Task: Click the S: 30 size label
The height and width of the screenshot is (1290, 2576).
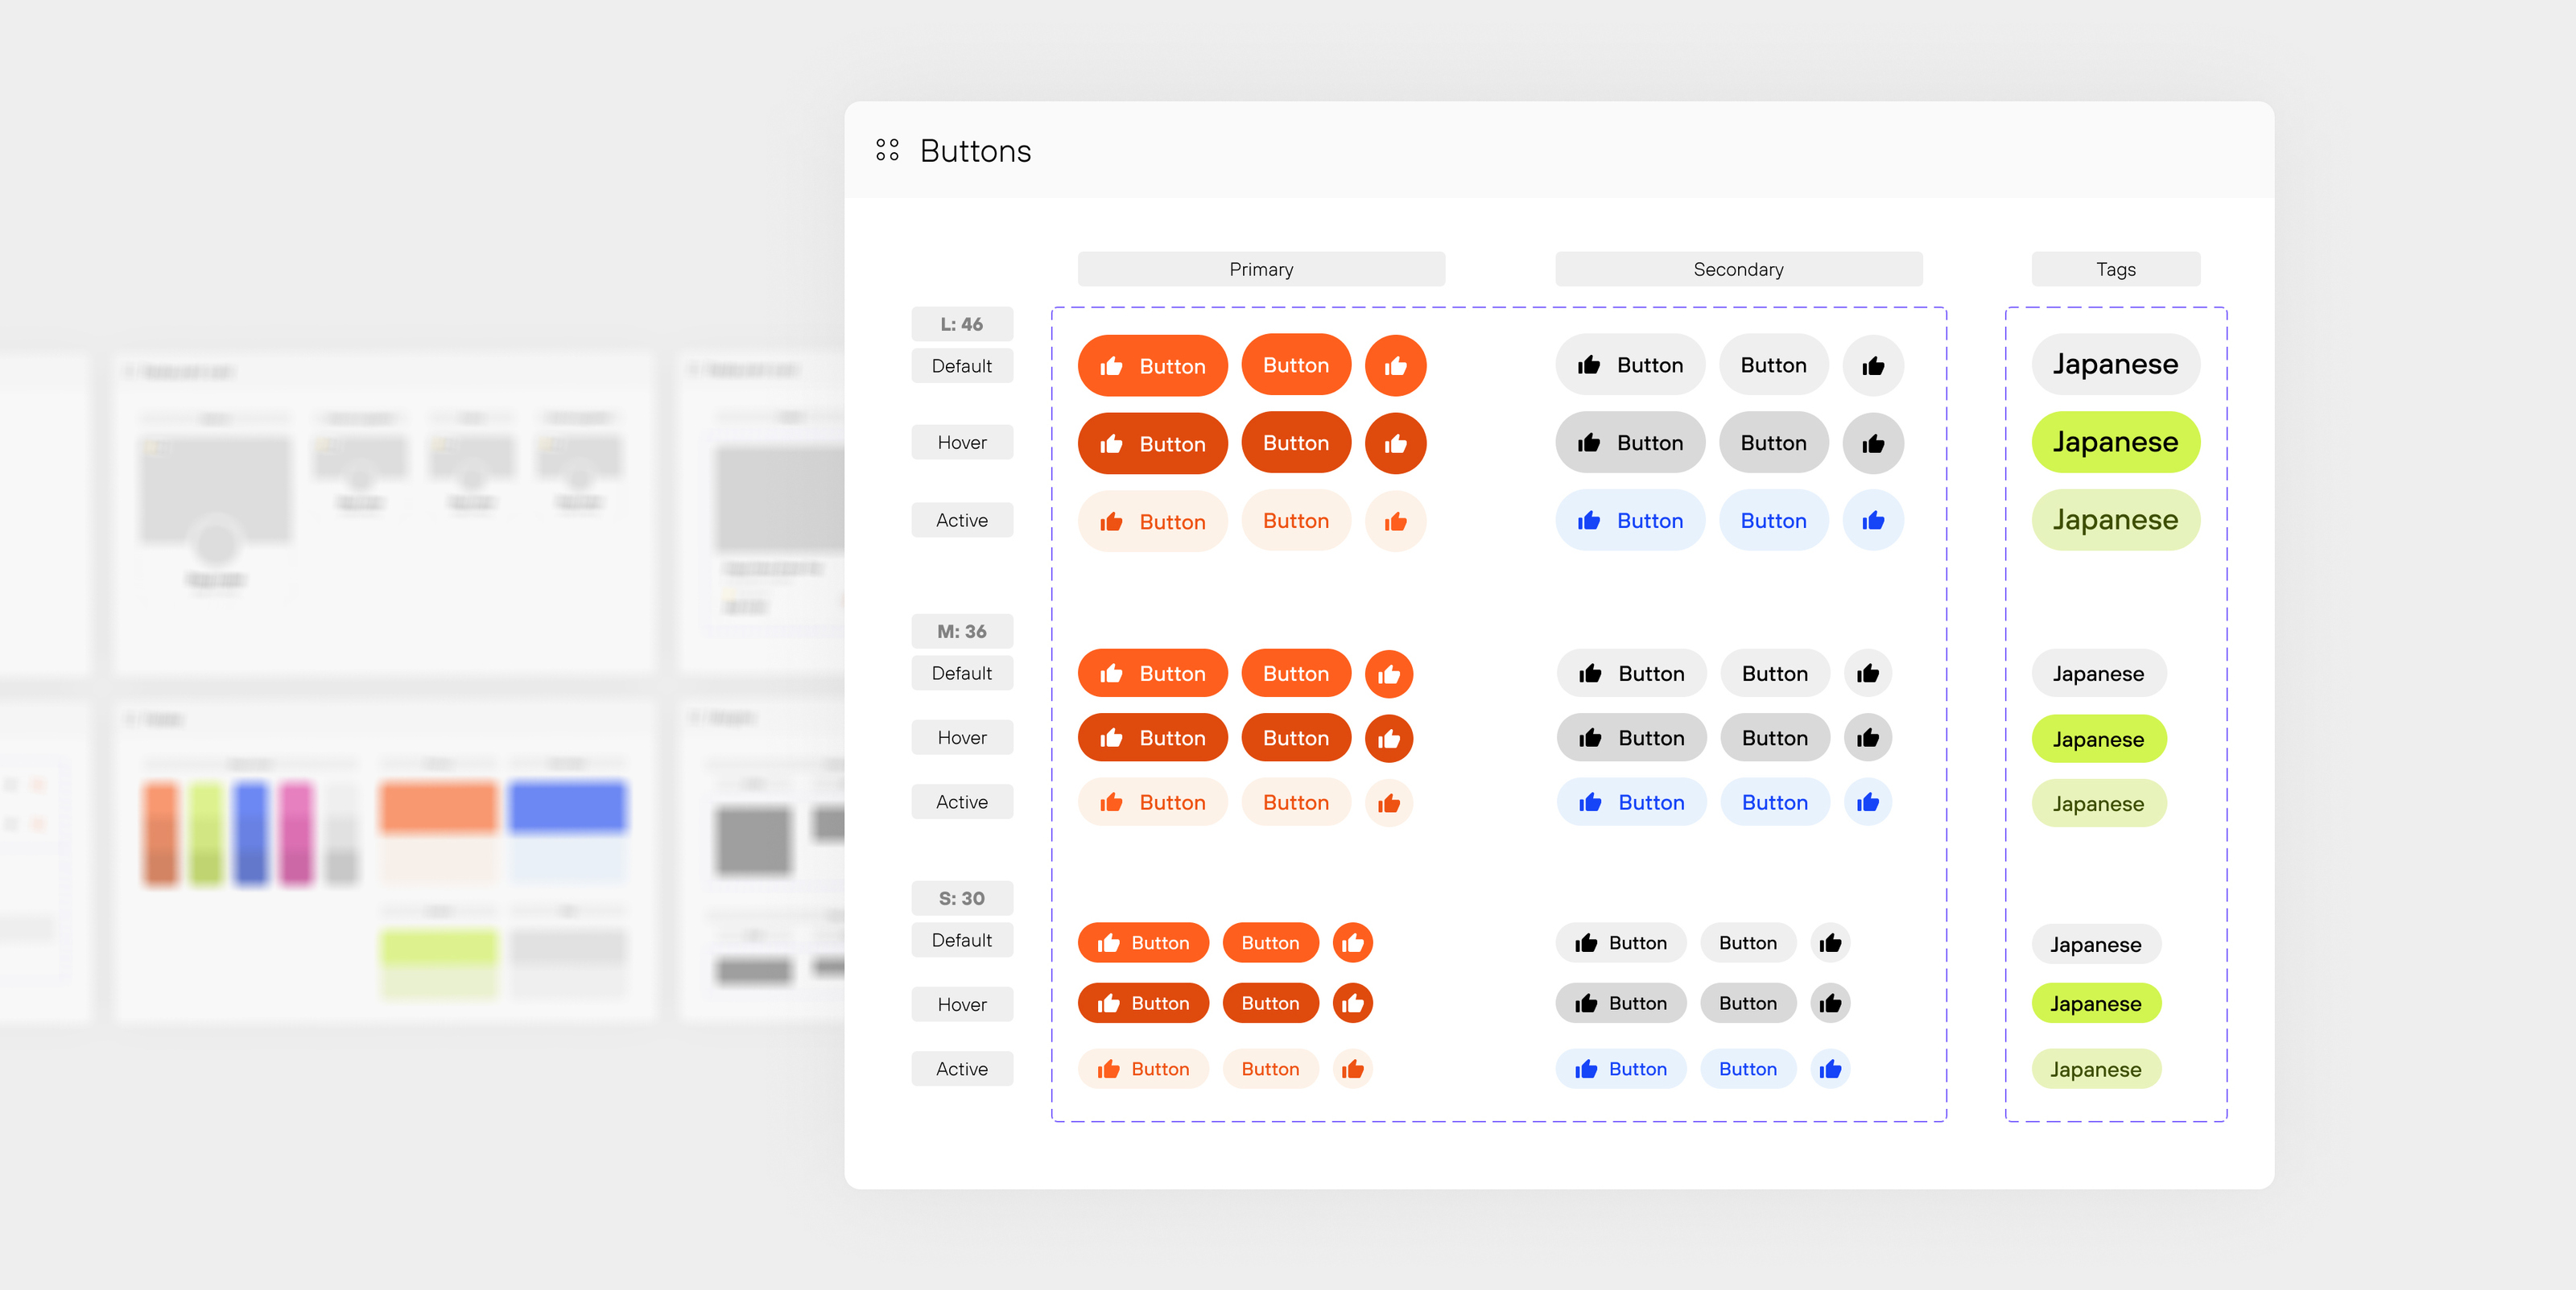Action: coord(961,898)
